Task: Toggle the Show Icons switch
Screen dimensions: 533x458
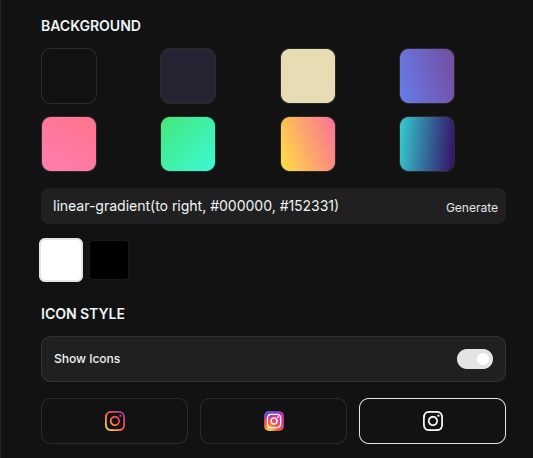Action: click(x=475, y=359)
